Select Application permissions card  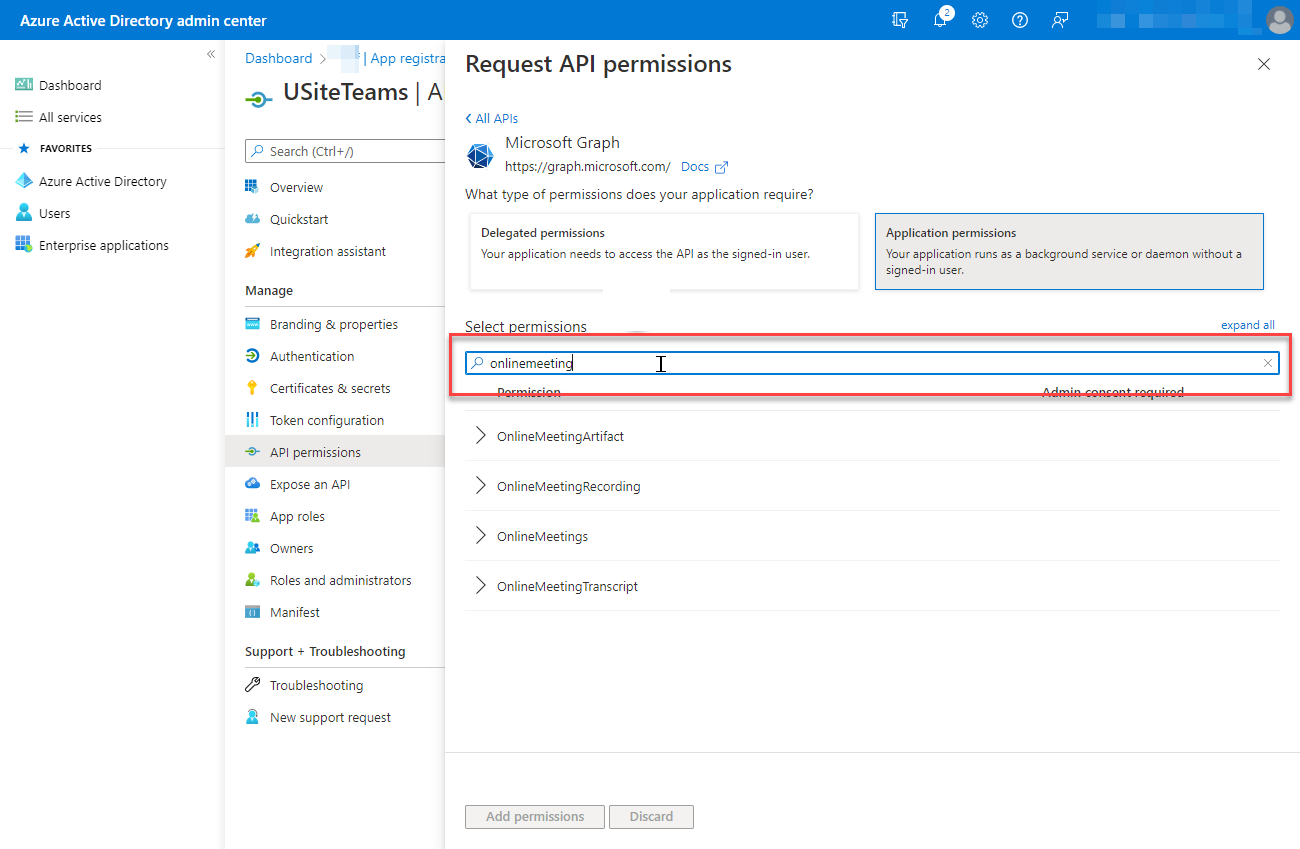[x=1069, y=251]
